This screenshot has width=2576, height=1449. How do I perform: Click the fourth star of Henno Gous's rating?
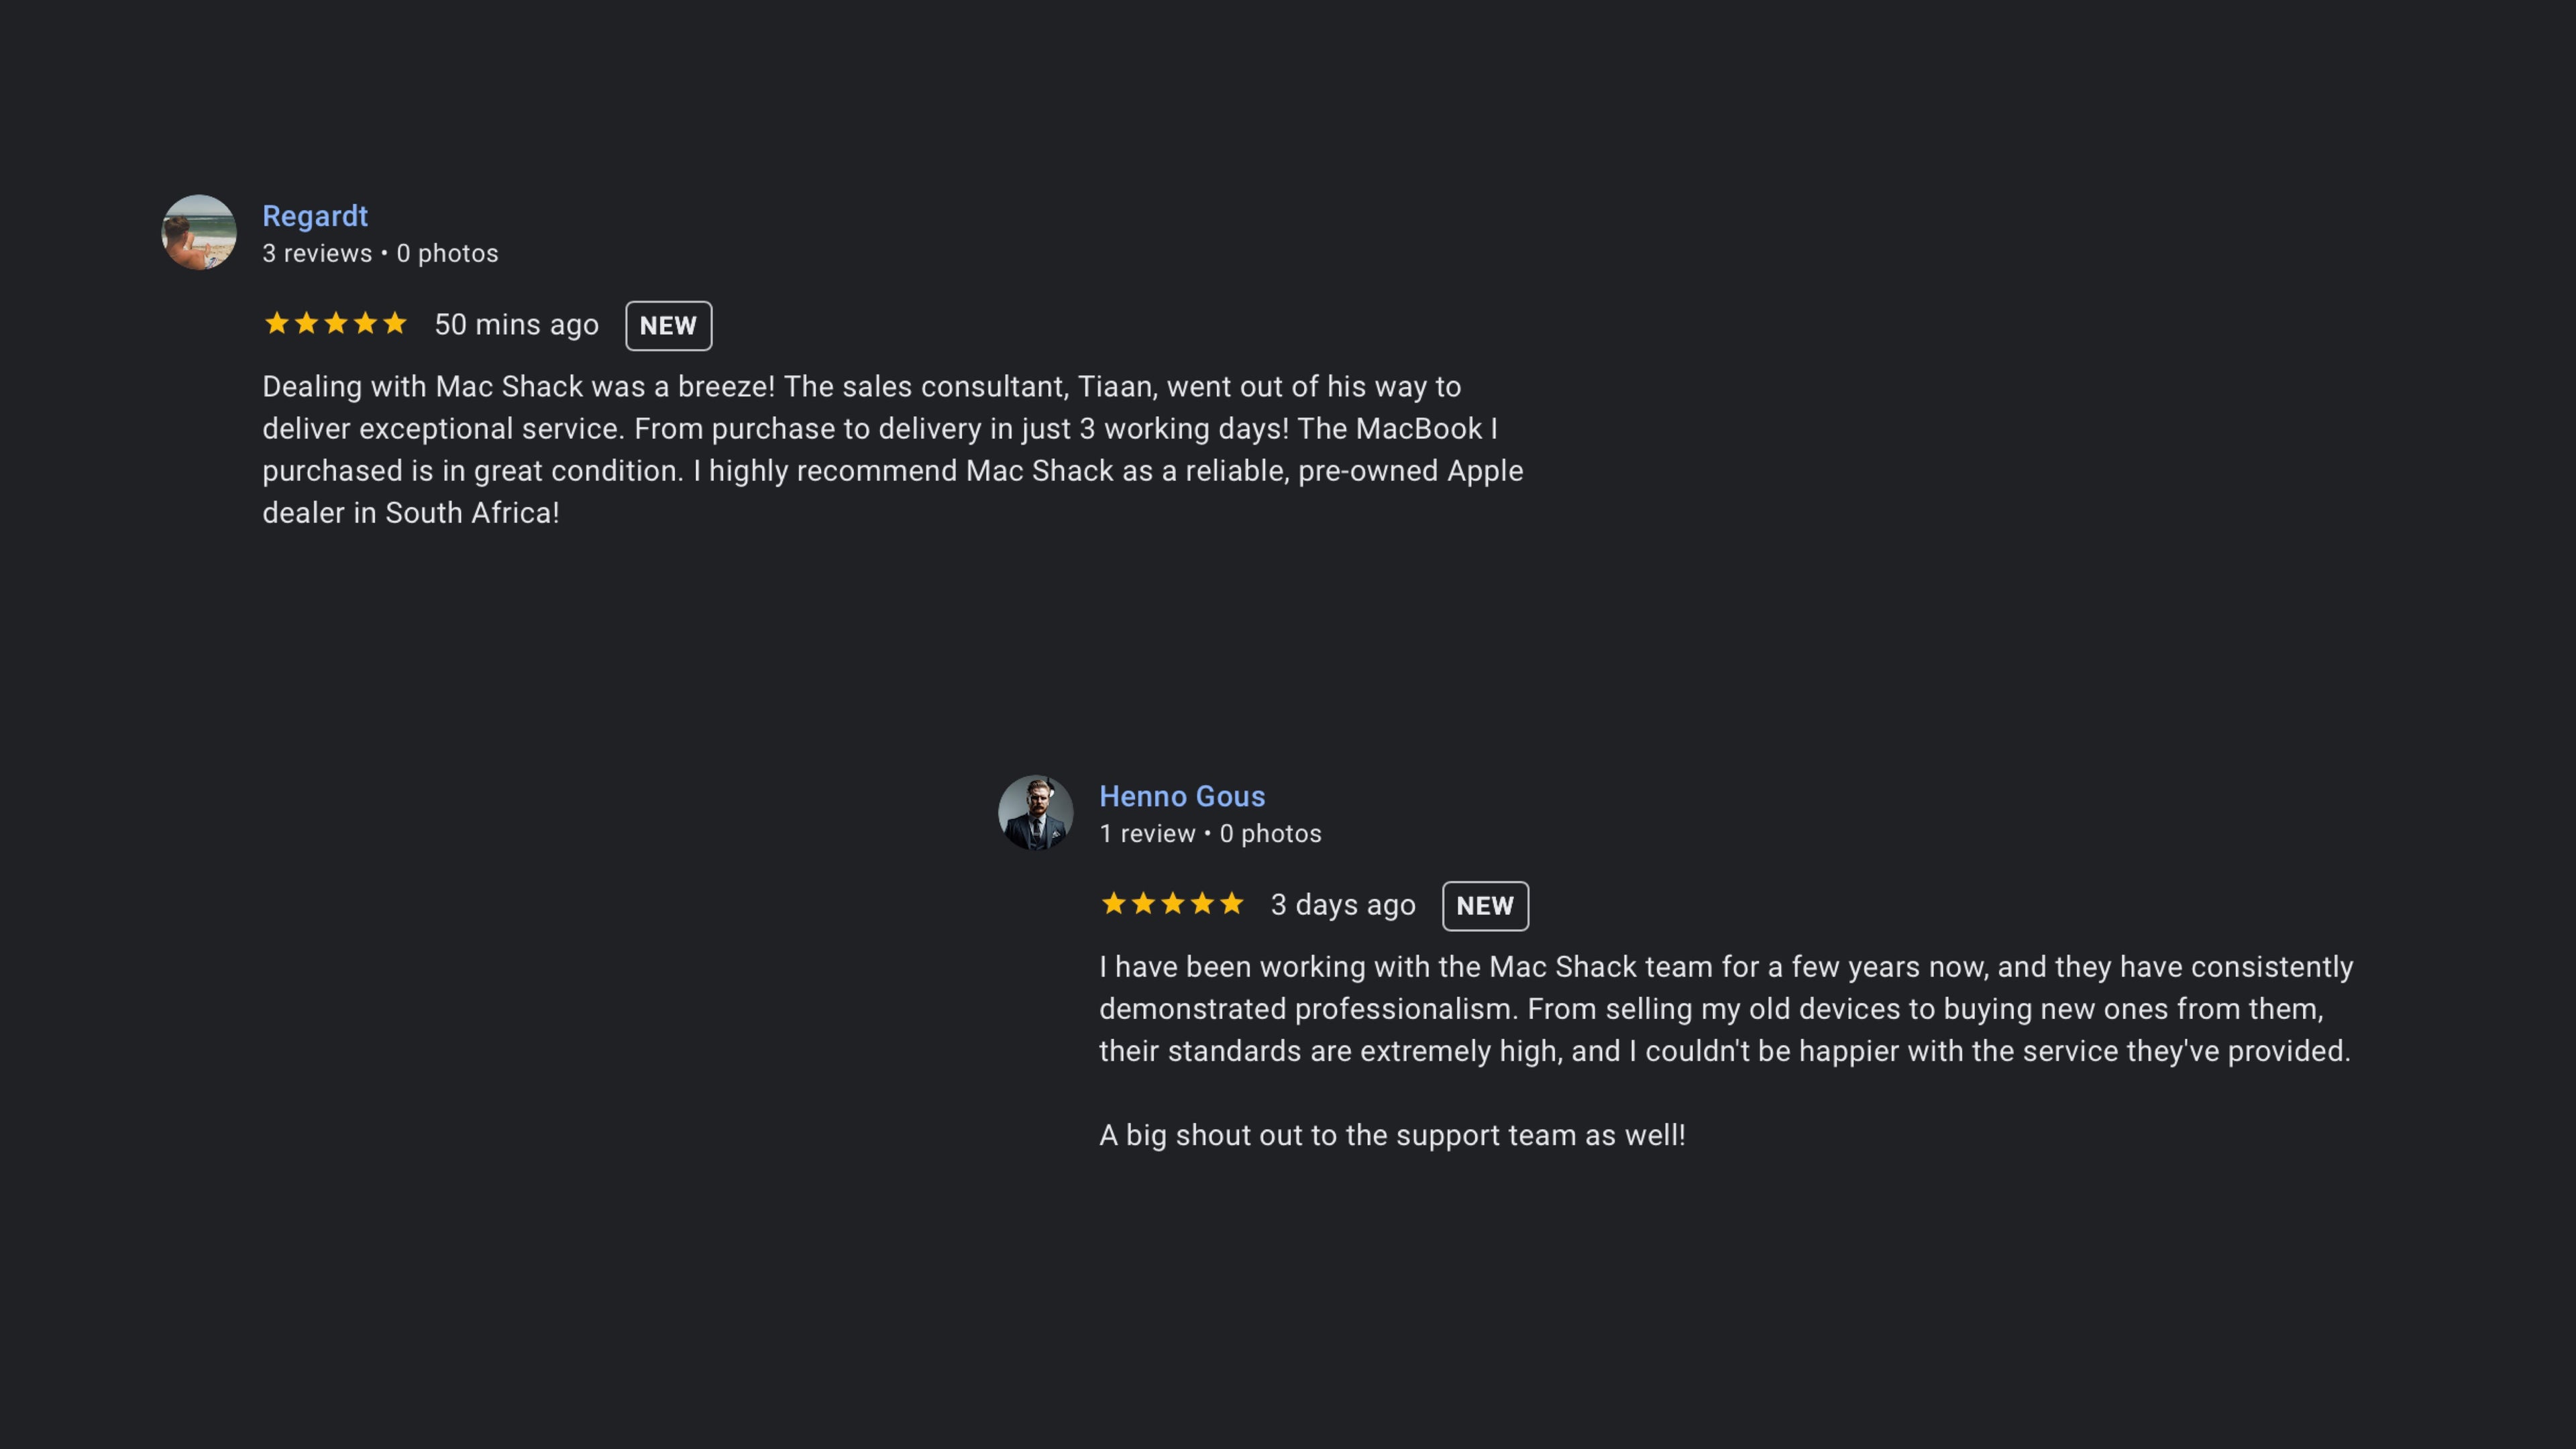[1202, 903]
